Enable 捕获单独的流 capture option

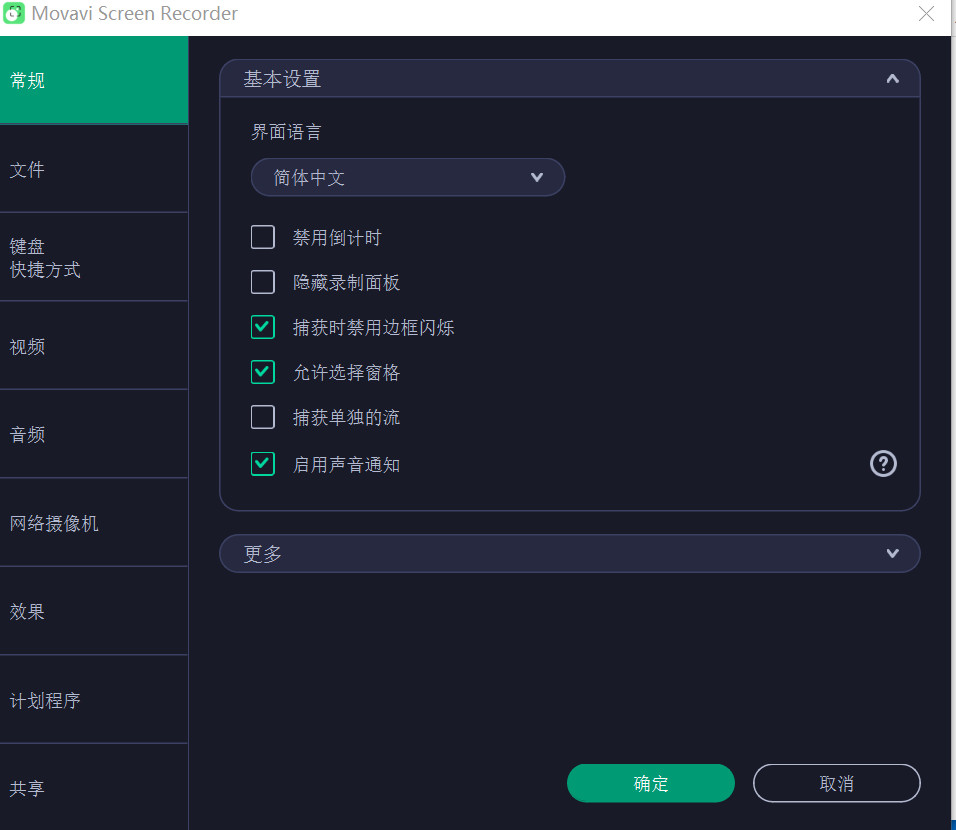coord(262,417)
